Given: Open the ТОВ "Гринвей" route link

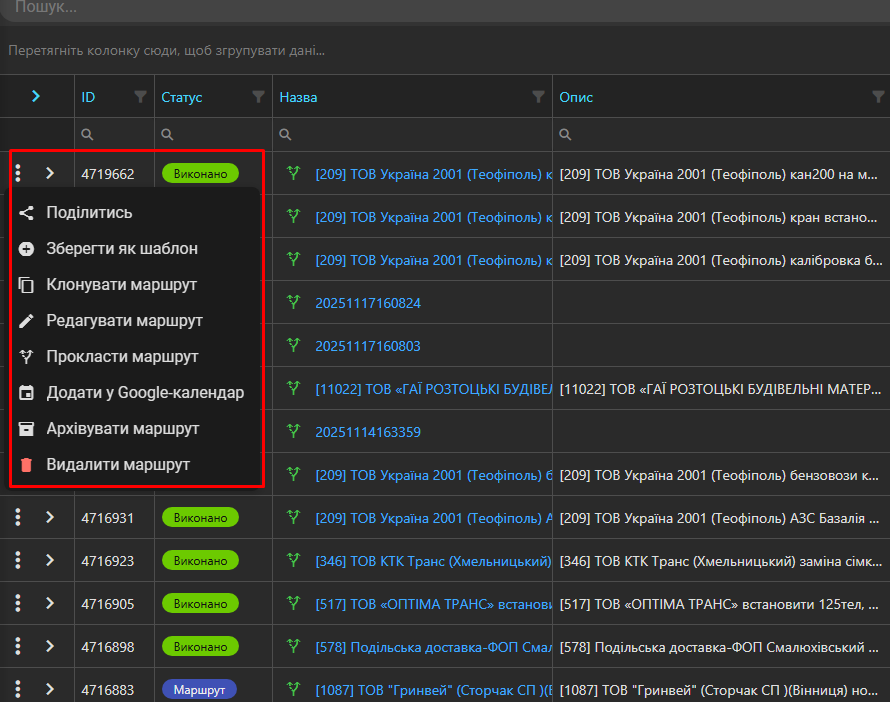Looking at the screenshot, I should [x=434, y=690].
